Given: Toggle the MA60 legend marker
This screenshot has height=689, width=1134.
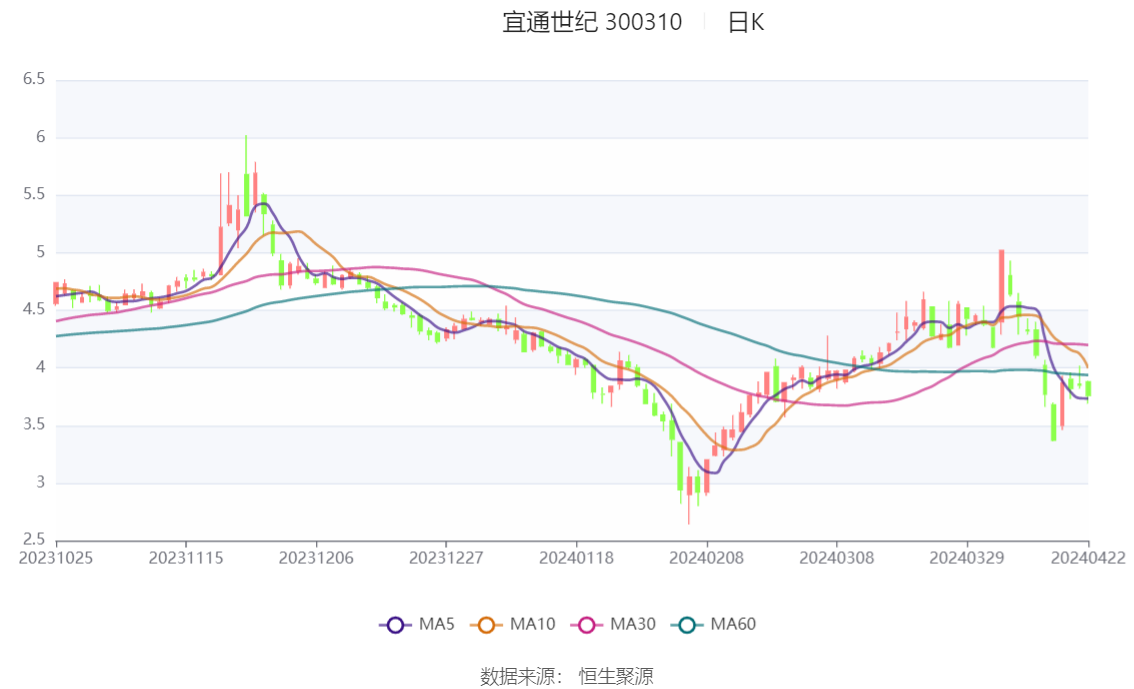Looking at the screenshot, I should 686,625.
